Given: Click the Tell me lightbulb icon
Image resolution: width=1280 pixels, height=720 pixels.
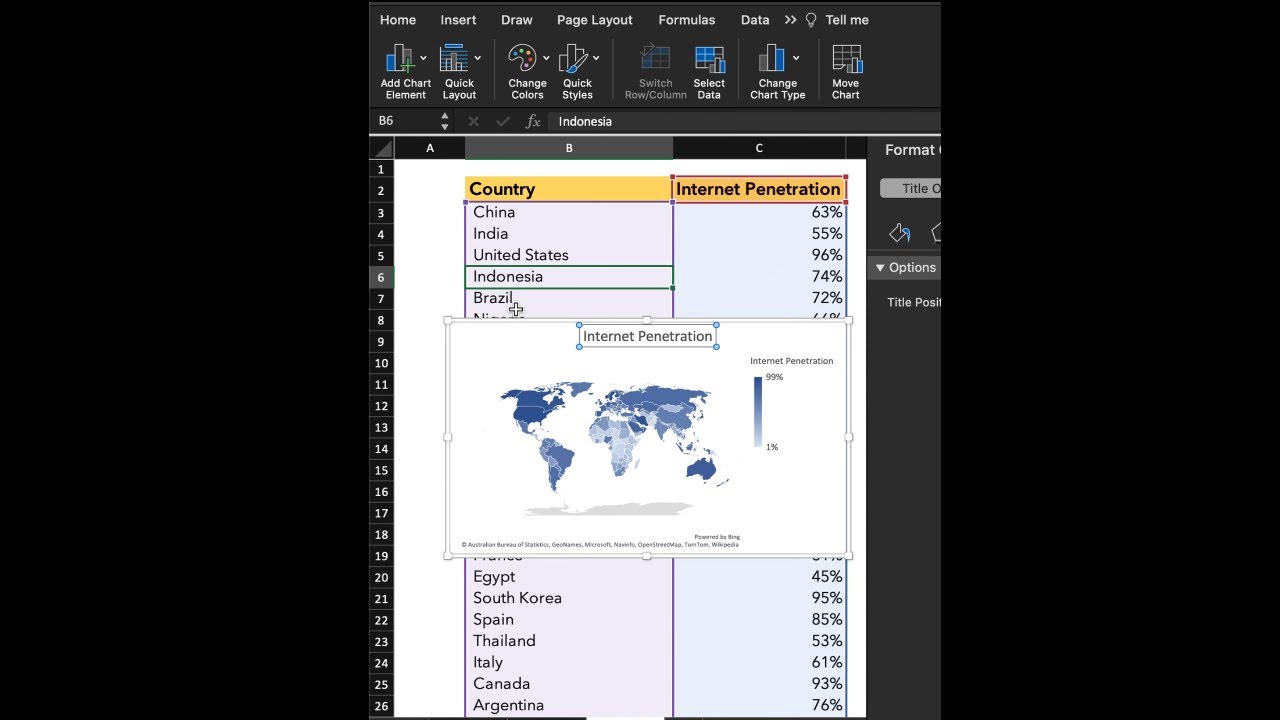Looking at the screenshot, I should [811, 20].
